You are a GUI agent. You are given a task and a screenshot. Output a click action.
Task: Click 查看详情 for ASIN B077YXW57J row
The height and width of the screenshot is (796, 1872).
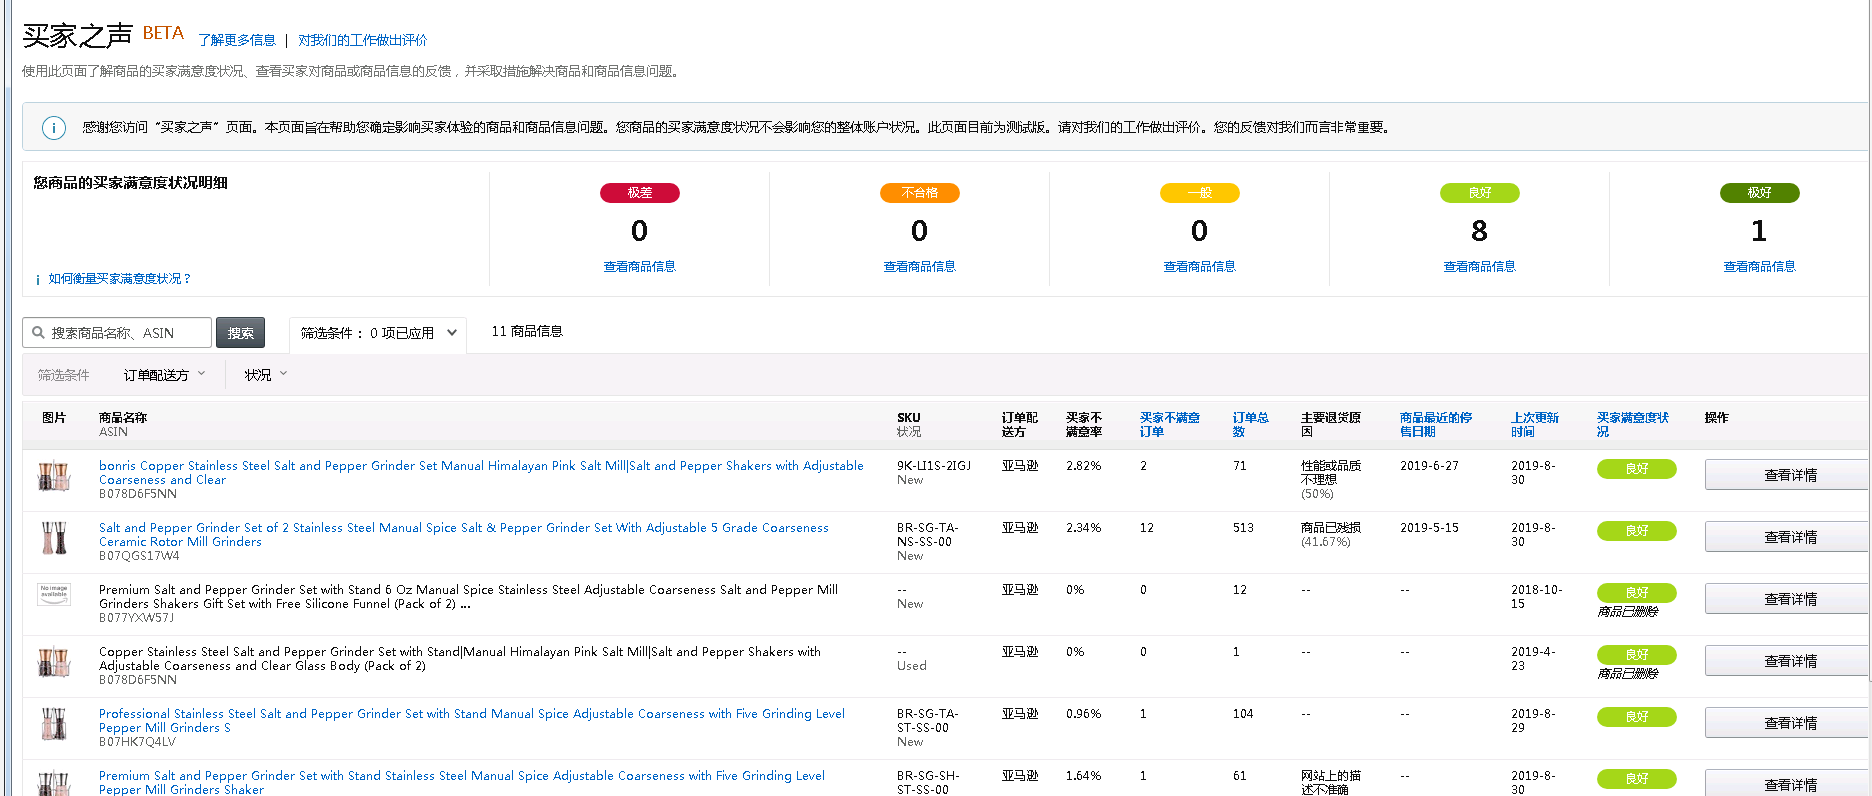pos(1789,599)
